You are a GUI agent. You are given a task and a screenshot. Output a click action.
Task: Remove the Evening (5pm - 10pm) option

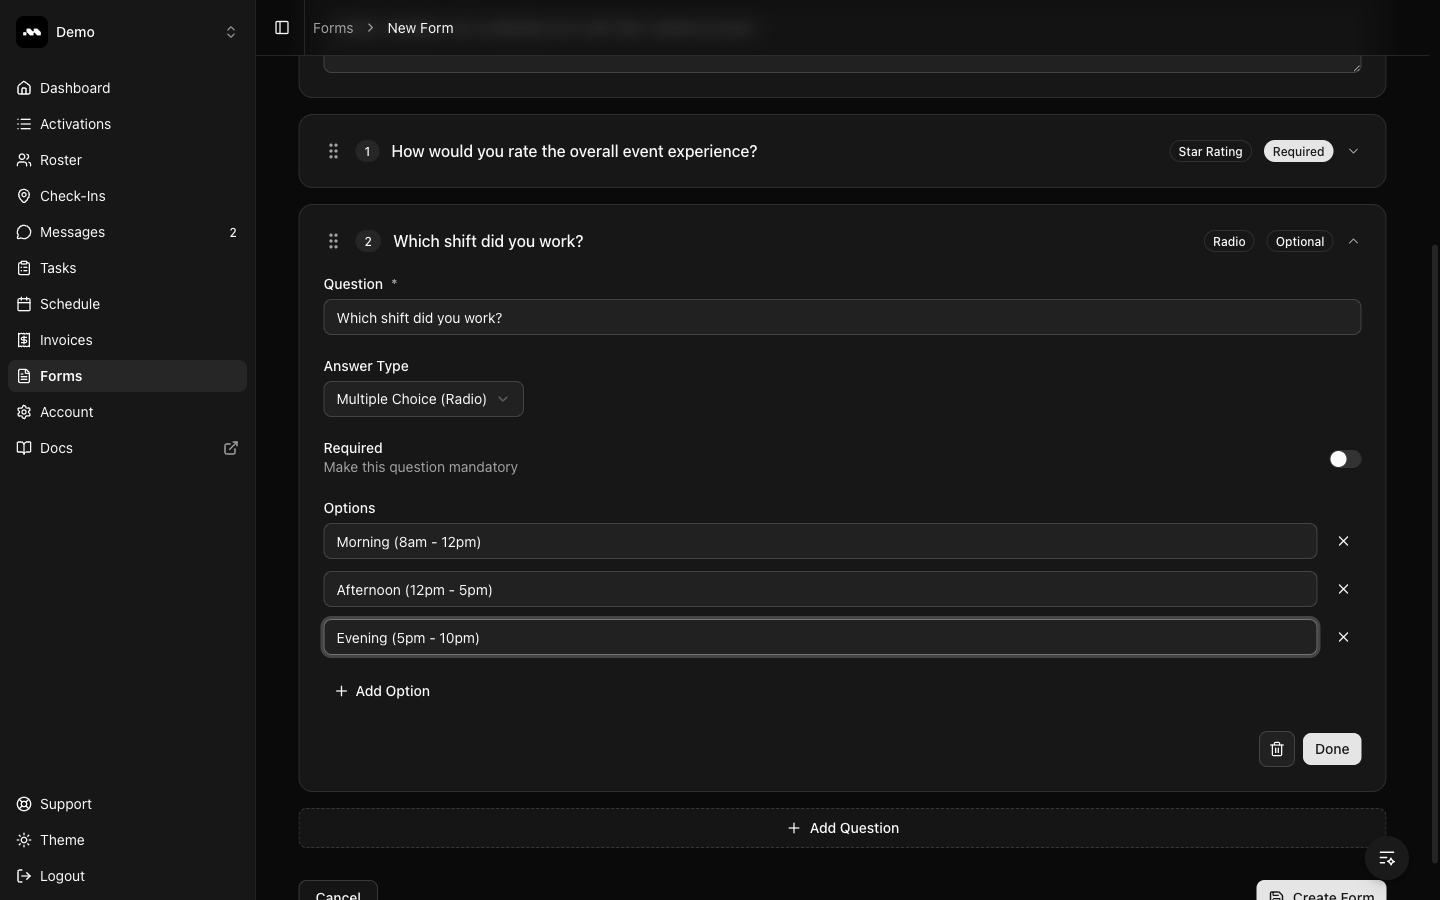point(1343,637)
